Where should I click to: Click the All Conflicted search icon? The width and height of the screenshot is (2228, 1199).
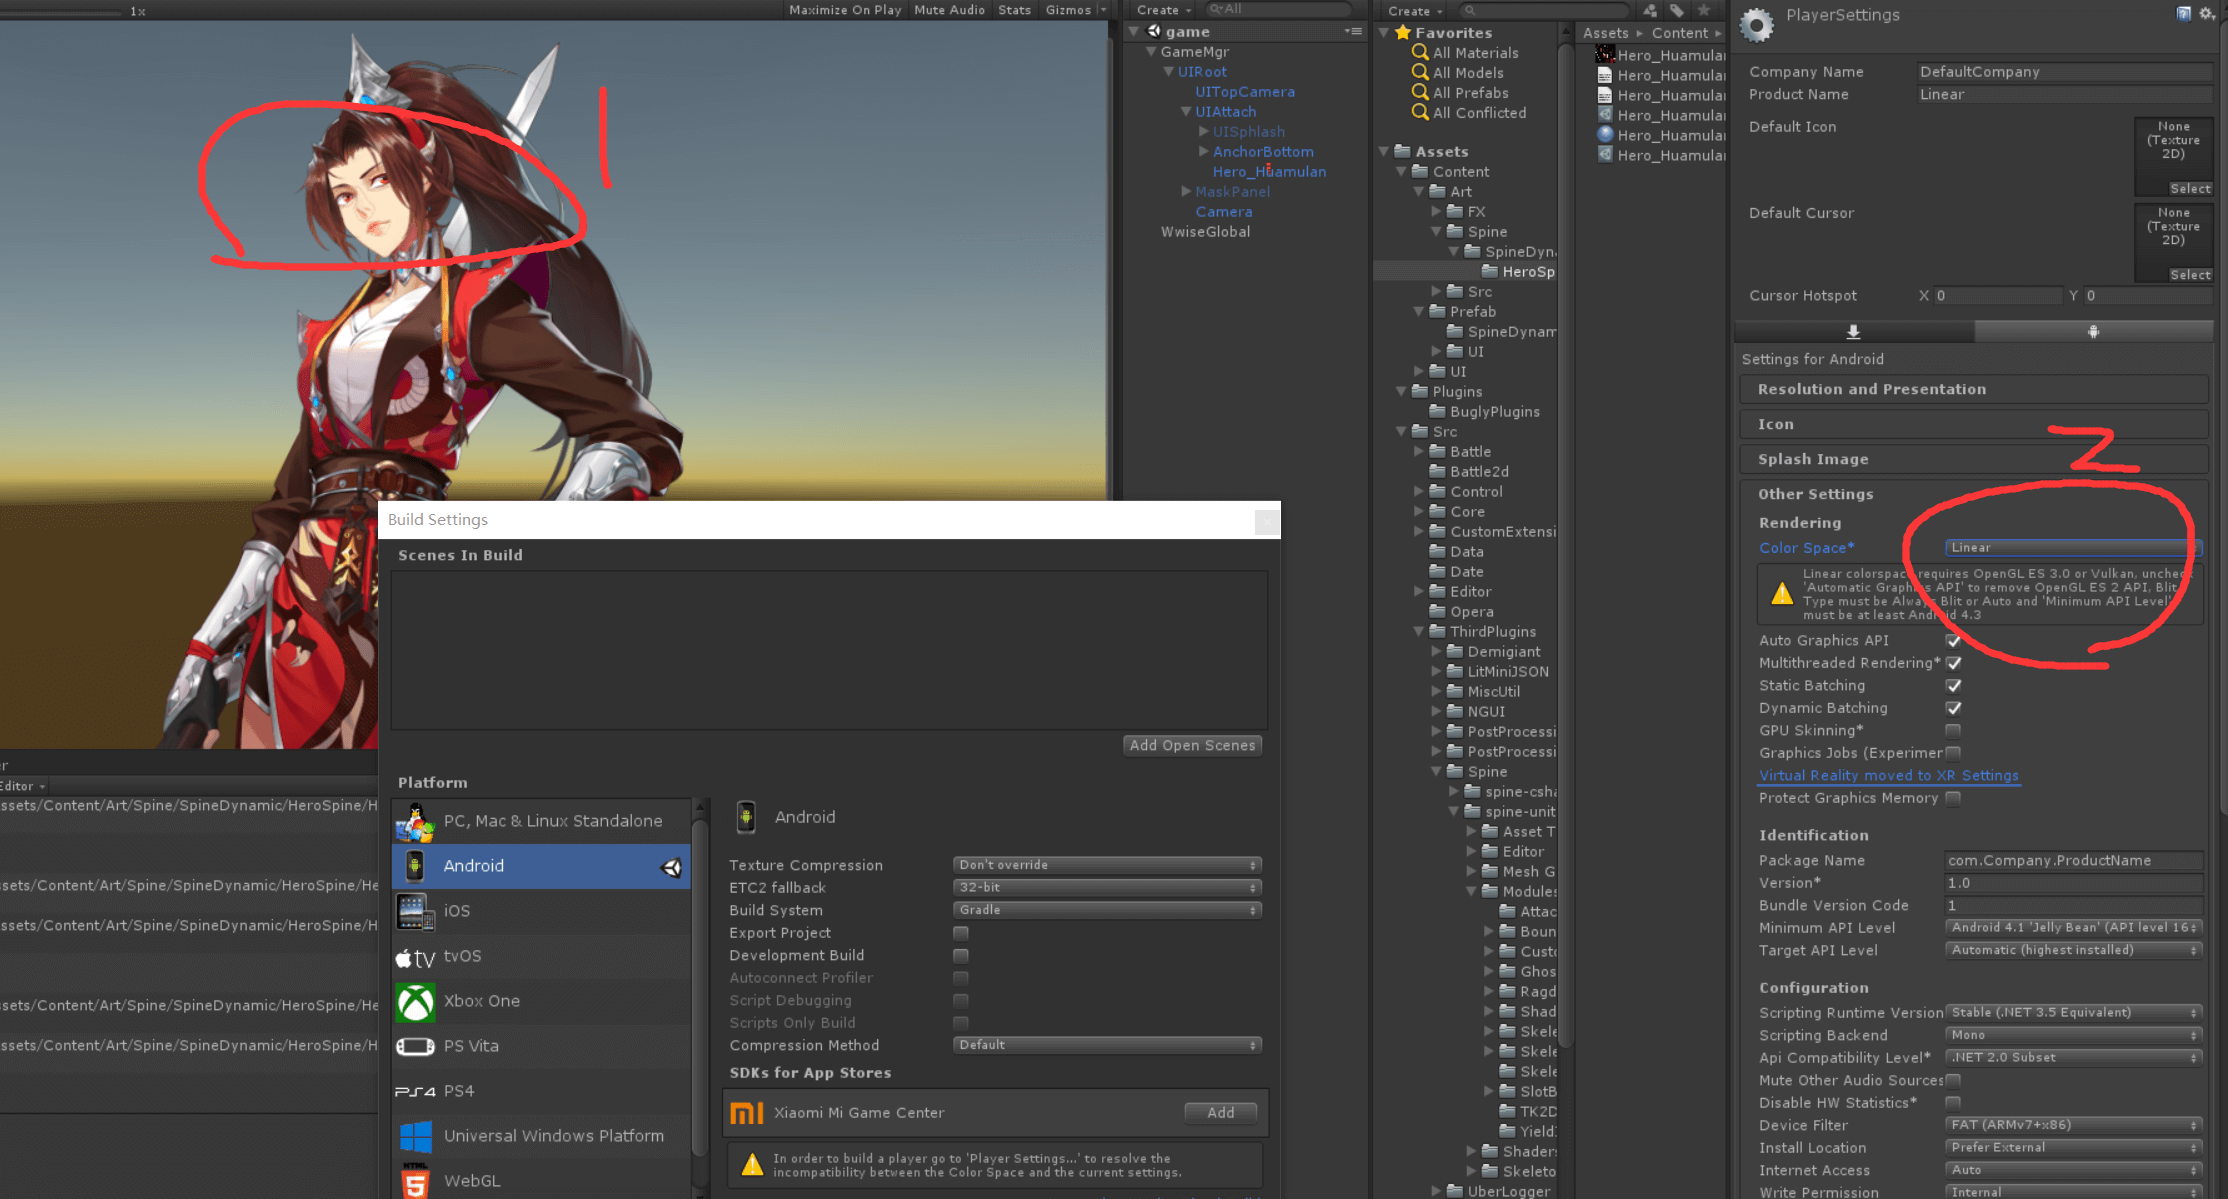(1420, 113)
